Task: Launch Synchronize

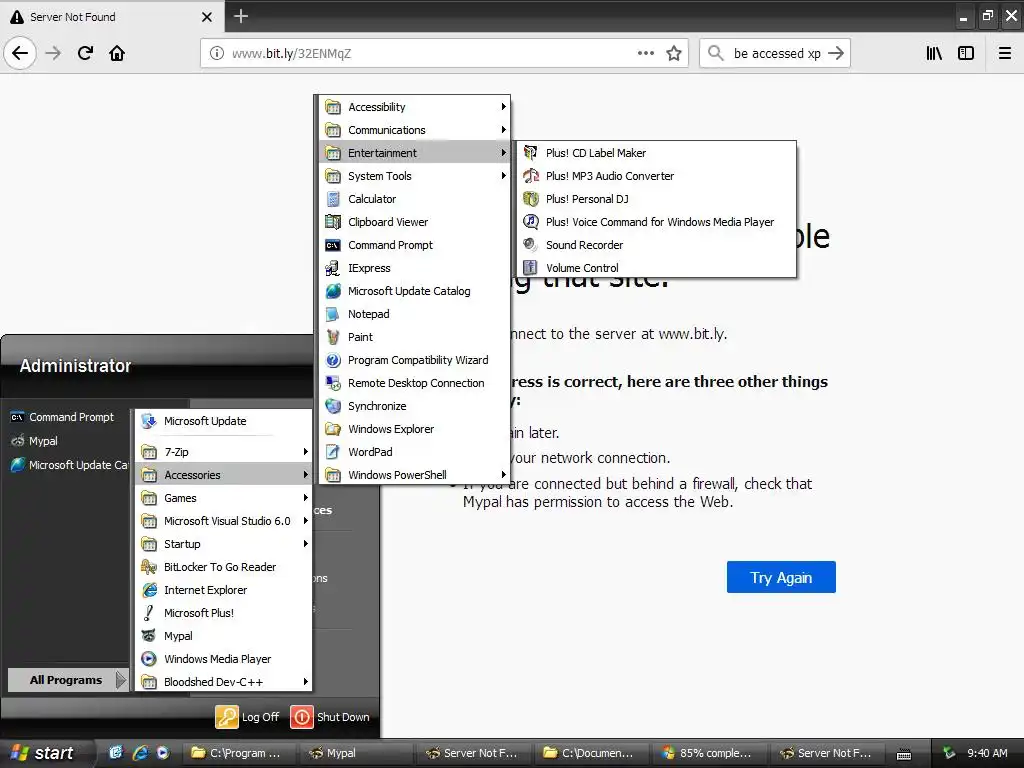Action: click(415, 406)
